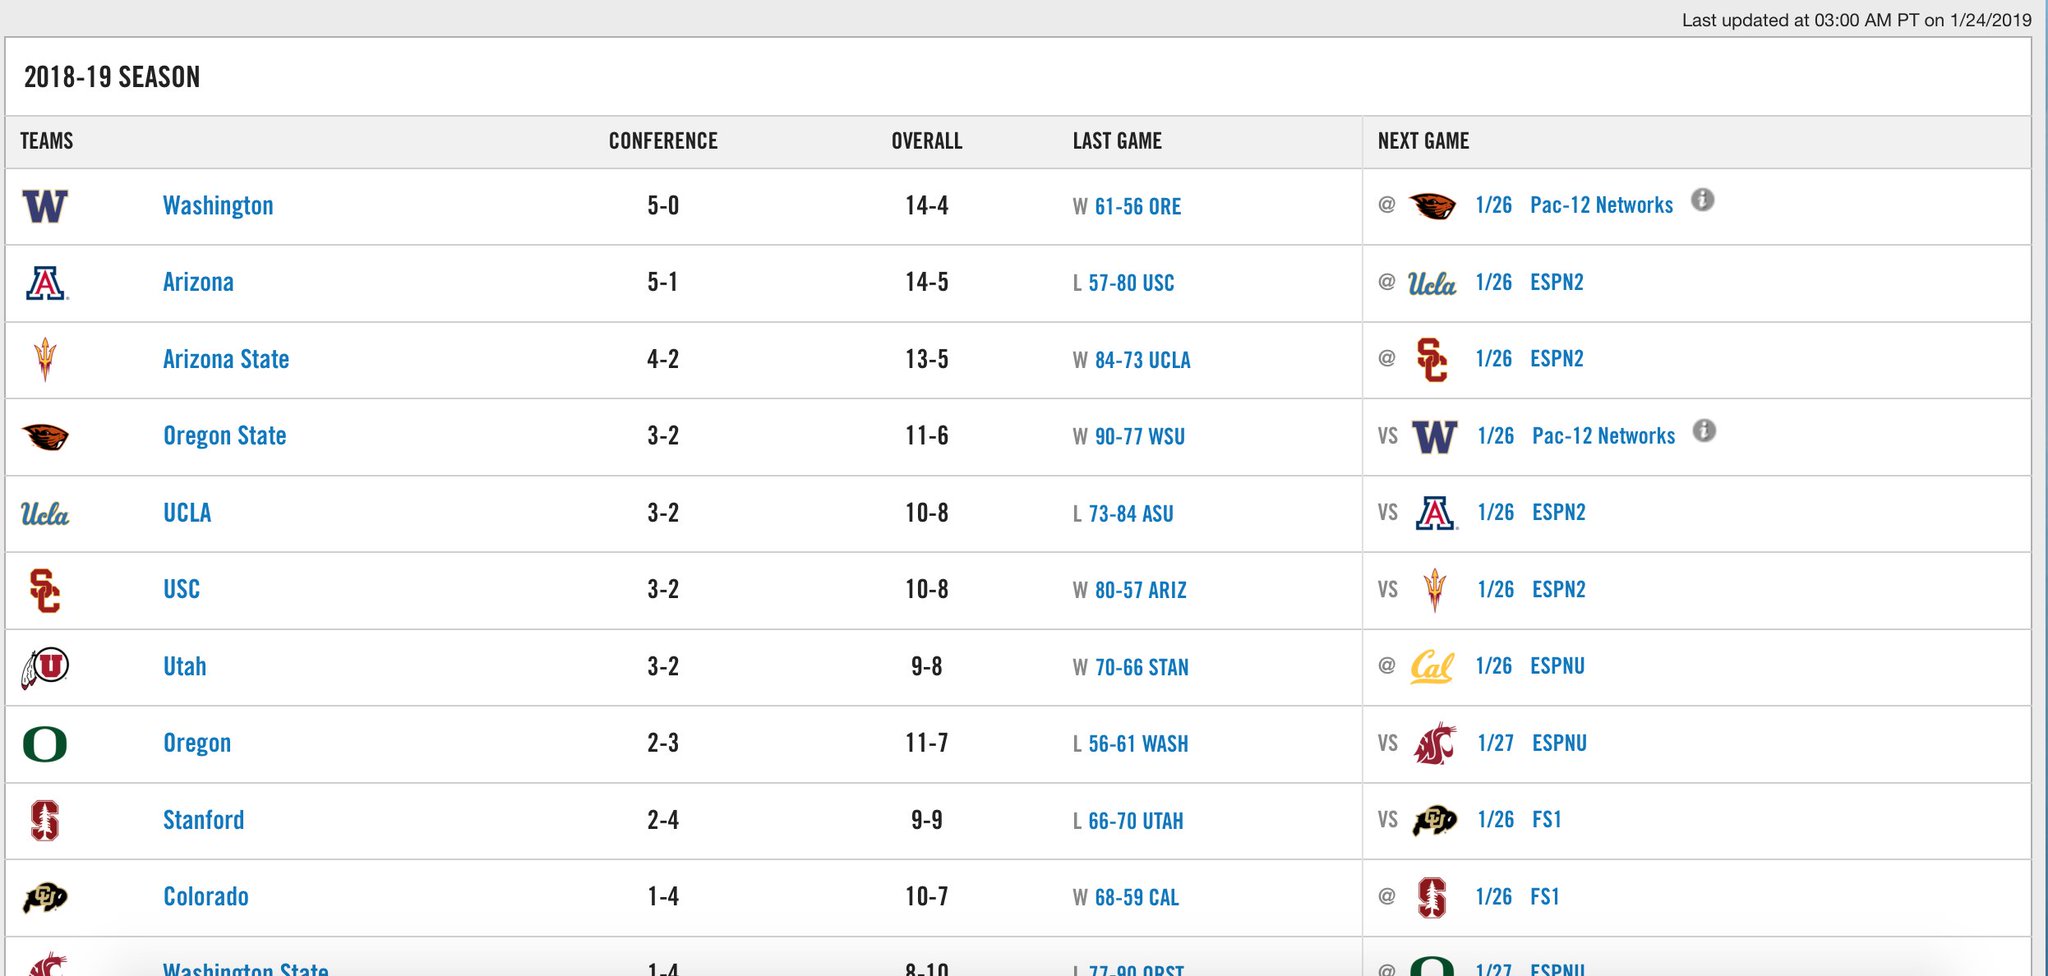
Task: Open the Utah team name link
Action: (x=185, y=667)
